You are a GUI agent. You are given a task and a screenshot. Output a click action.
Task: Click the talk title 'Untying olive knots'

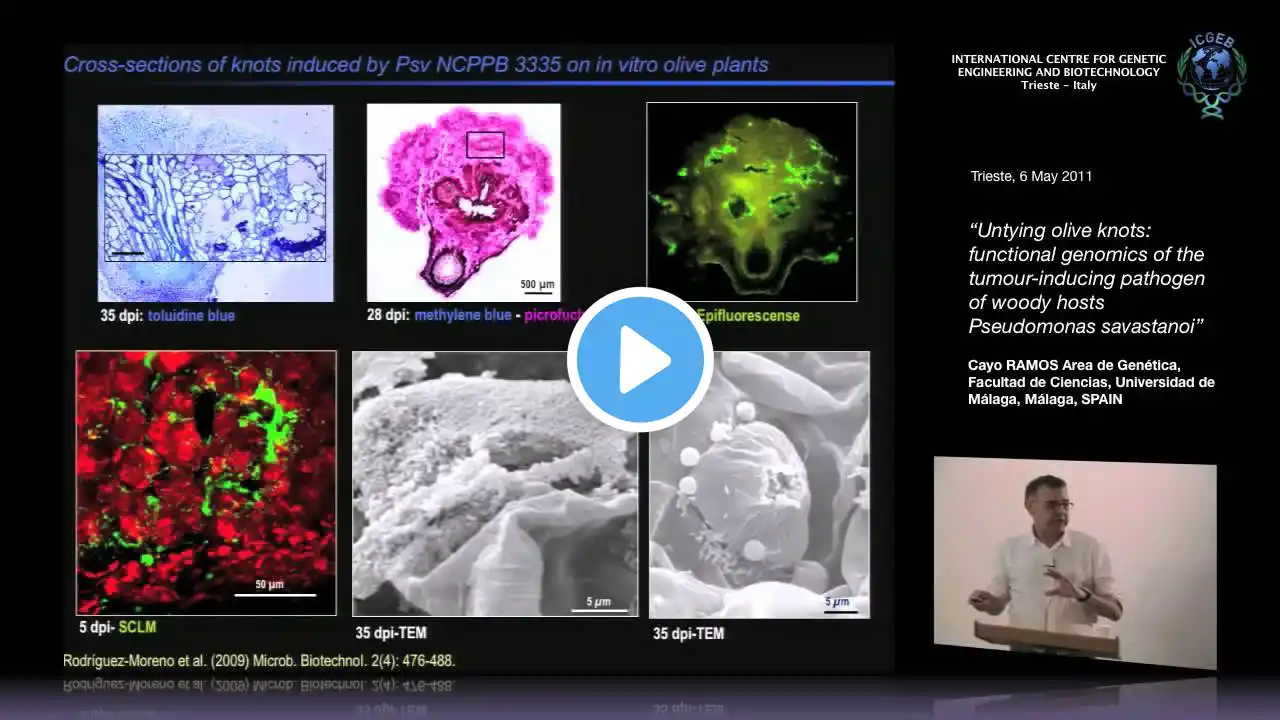click(1087, 278)
